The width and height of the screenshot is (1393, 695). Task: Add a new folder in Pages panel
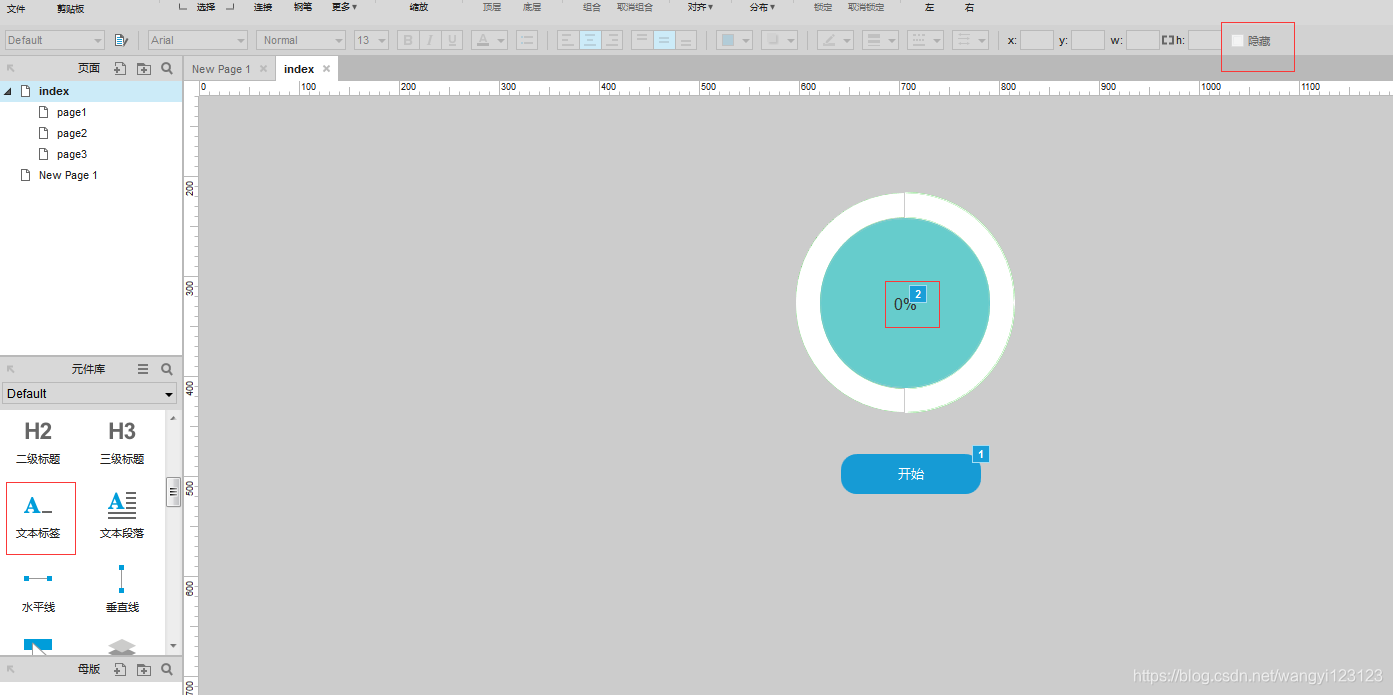(144, 68)
